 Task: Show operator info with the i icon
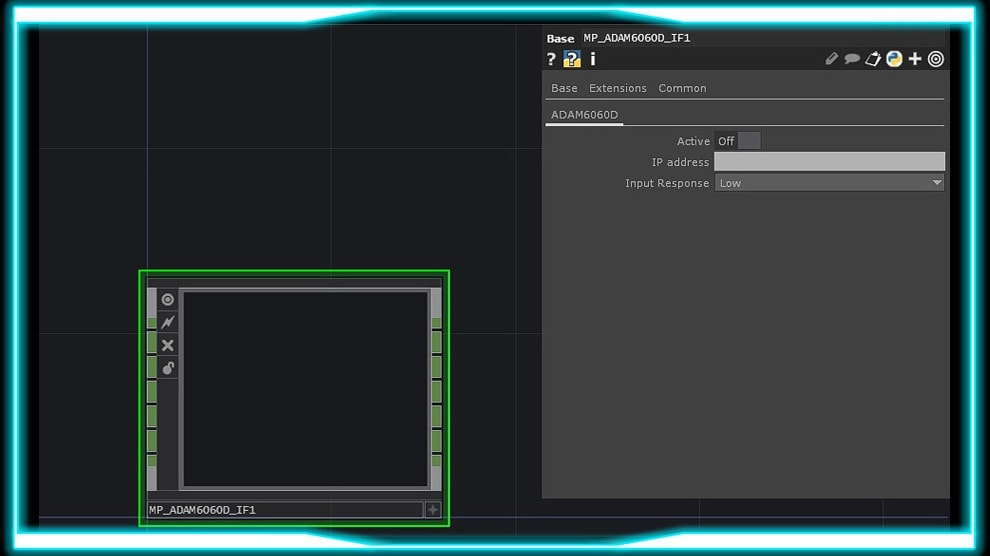click(x=592, y=60)
